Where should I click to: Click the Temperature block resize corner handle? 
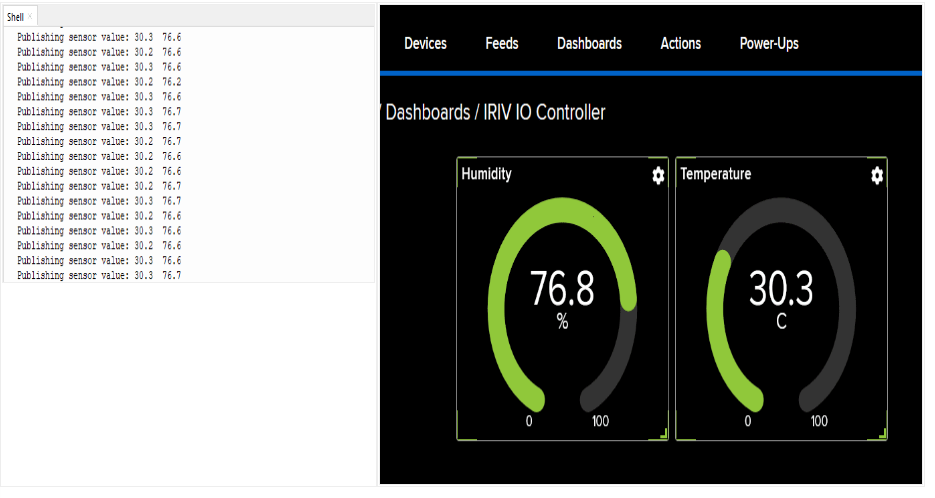point(882,435)
